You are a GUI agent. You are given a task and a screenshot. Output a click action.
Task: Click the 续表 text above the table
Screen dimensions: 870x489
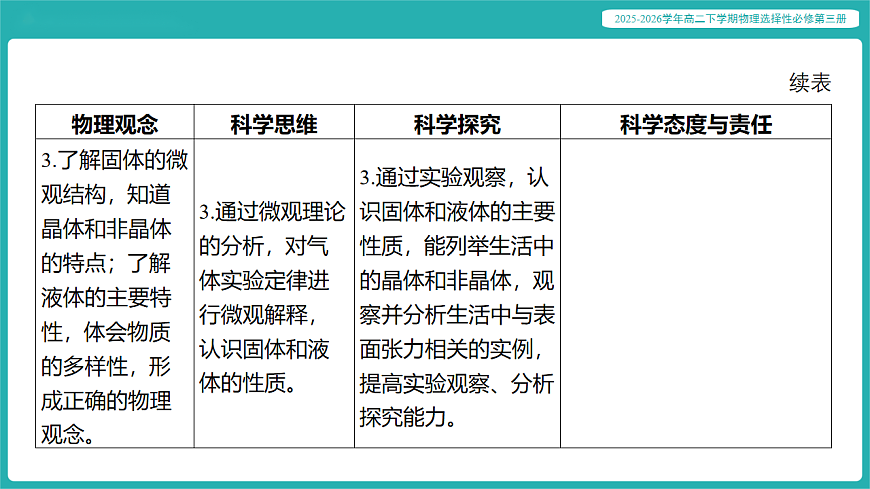[810, 83]
